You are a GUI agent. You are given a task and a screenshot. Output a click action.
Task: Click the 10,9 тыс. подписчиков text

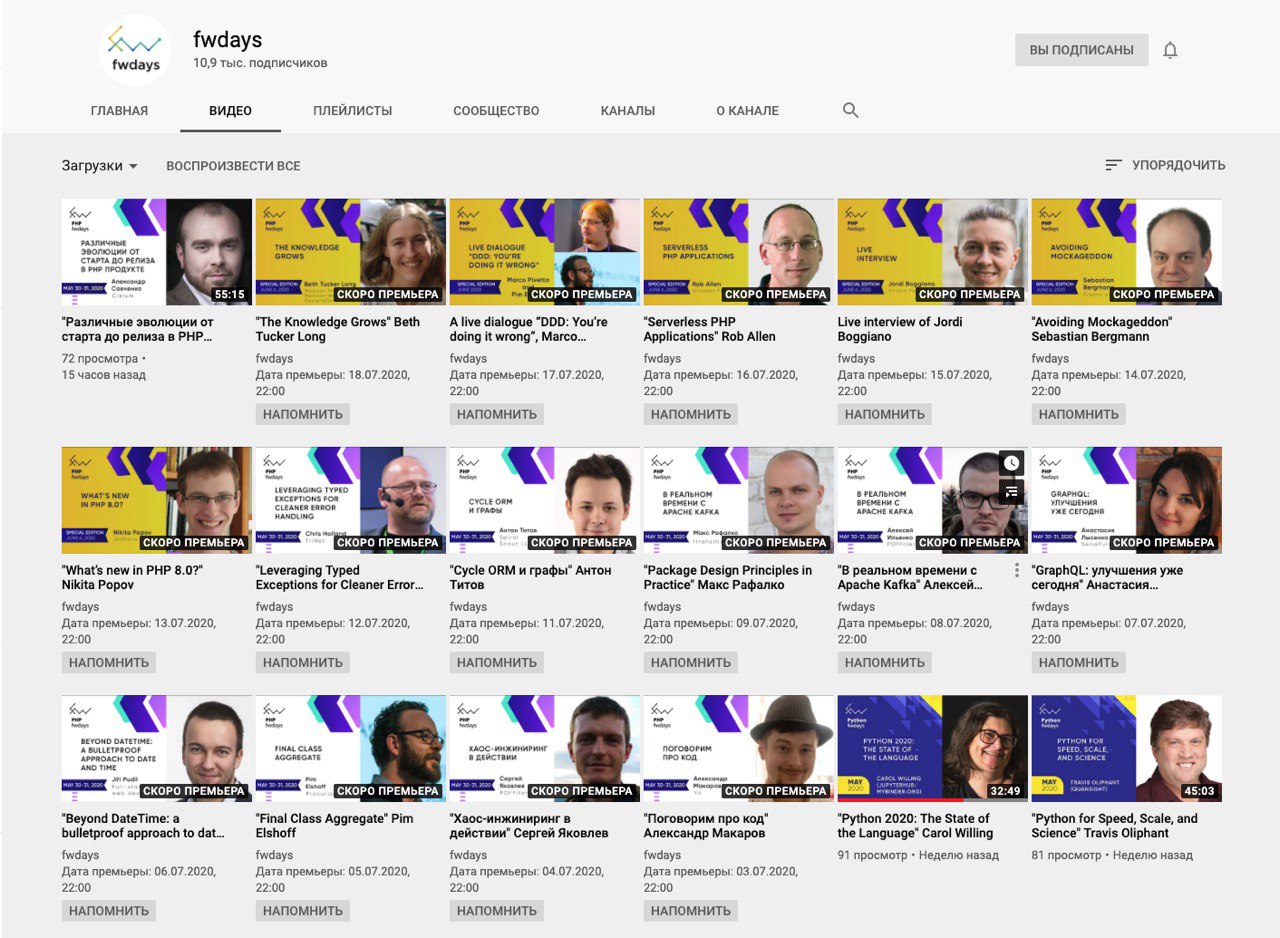coord(260,63)
